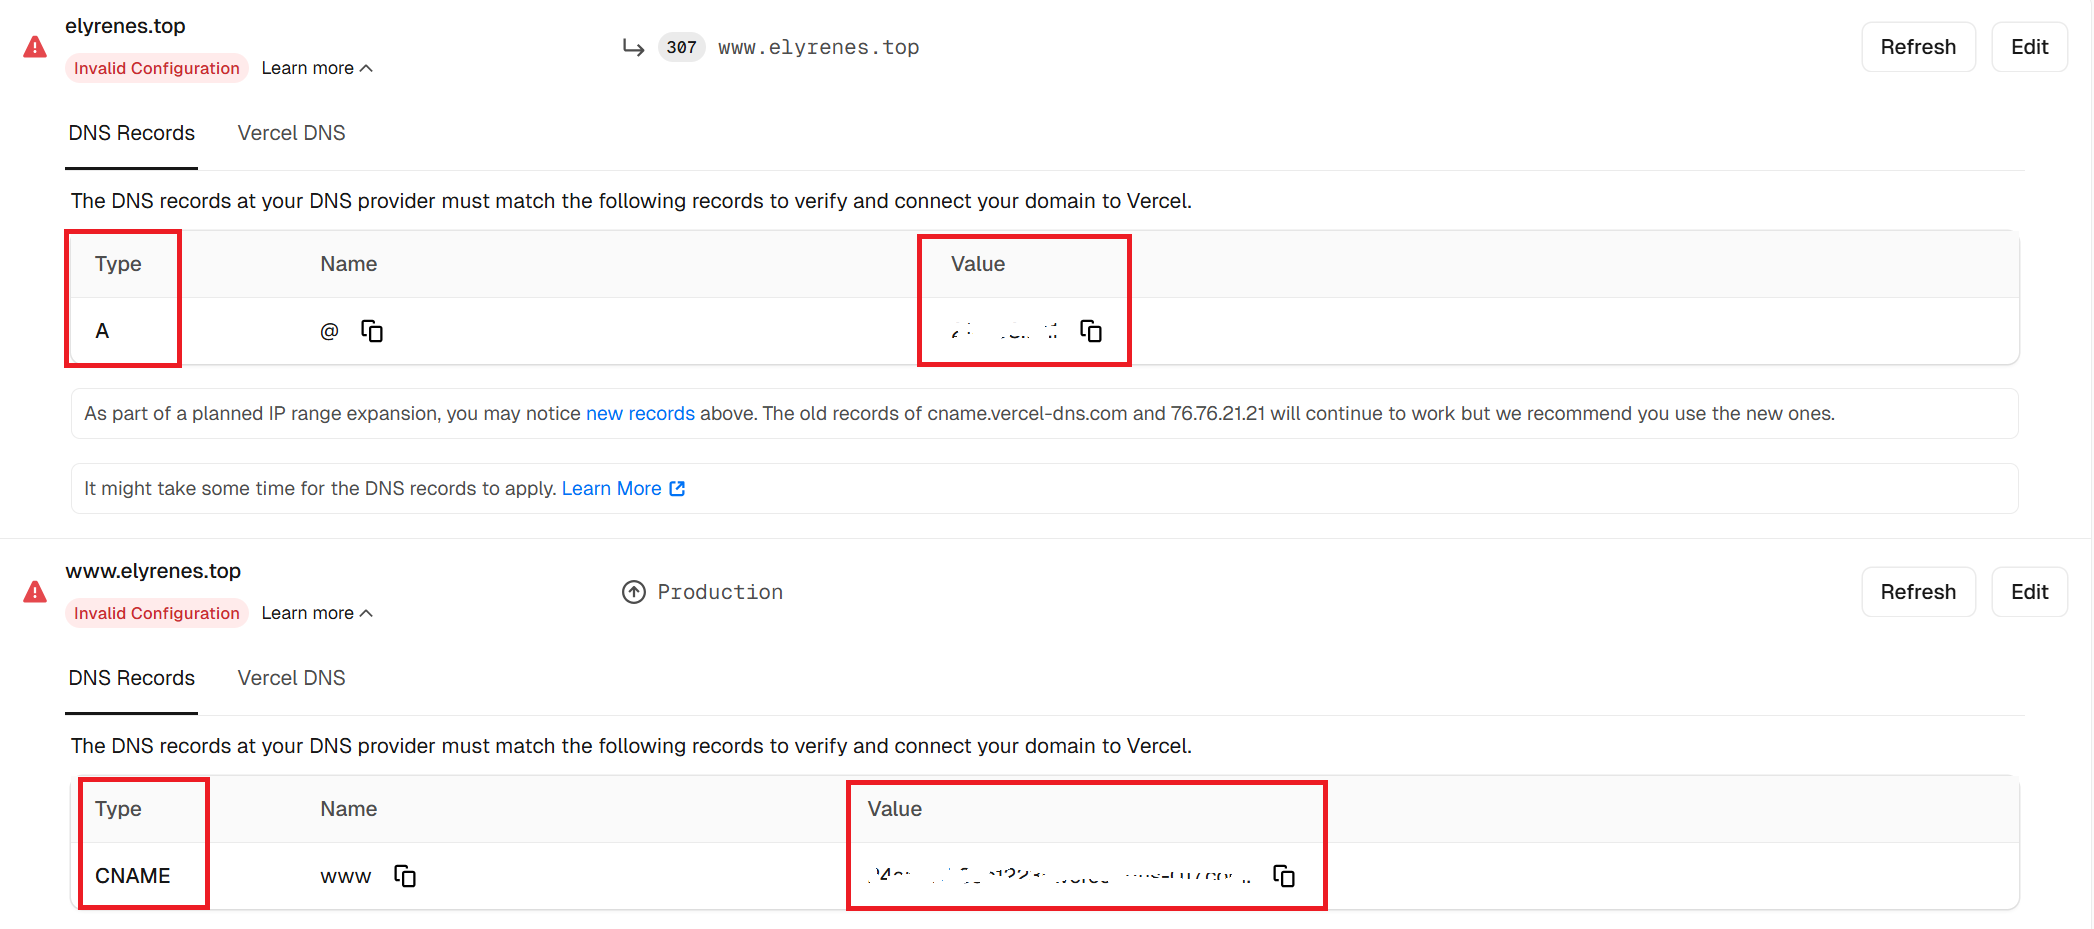This screenshot has width=2094, height=929.
Task: Click the A record type cell
Action: (x=102, y=331)
